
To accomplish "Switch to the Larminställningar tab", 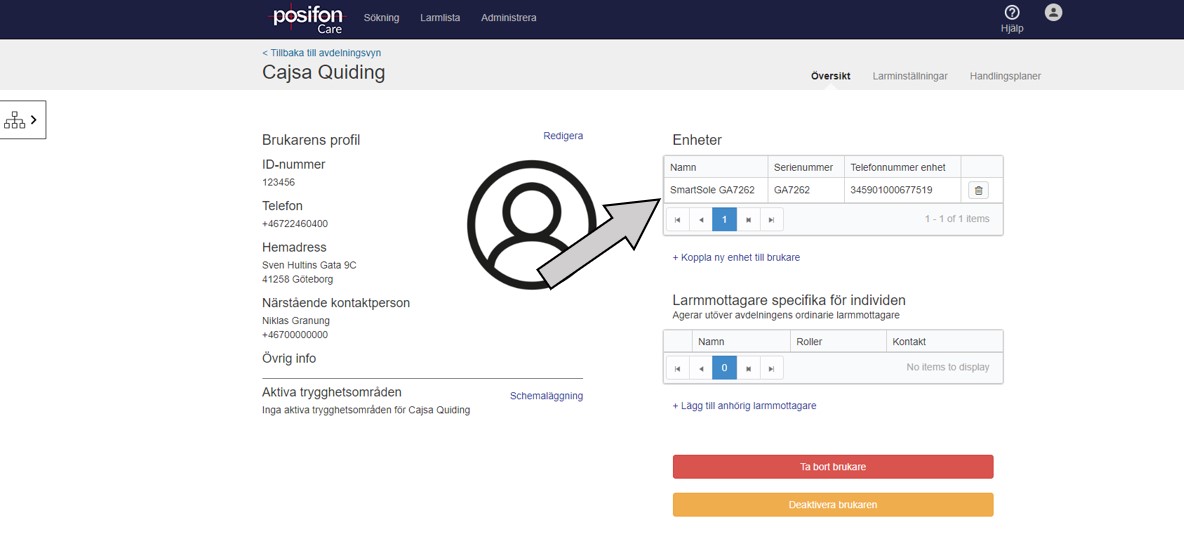I will pyautogui.click(x=910, y=76).
